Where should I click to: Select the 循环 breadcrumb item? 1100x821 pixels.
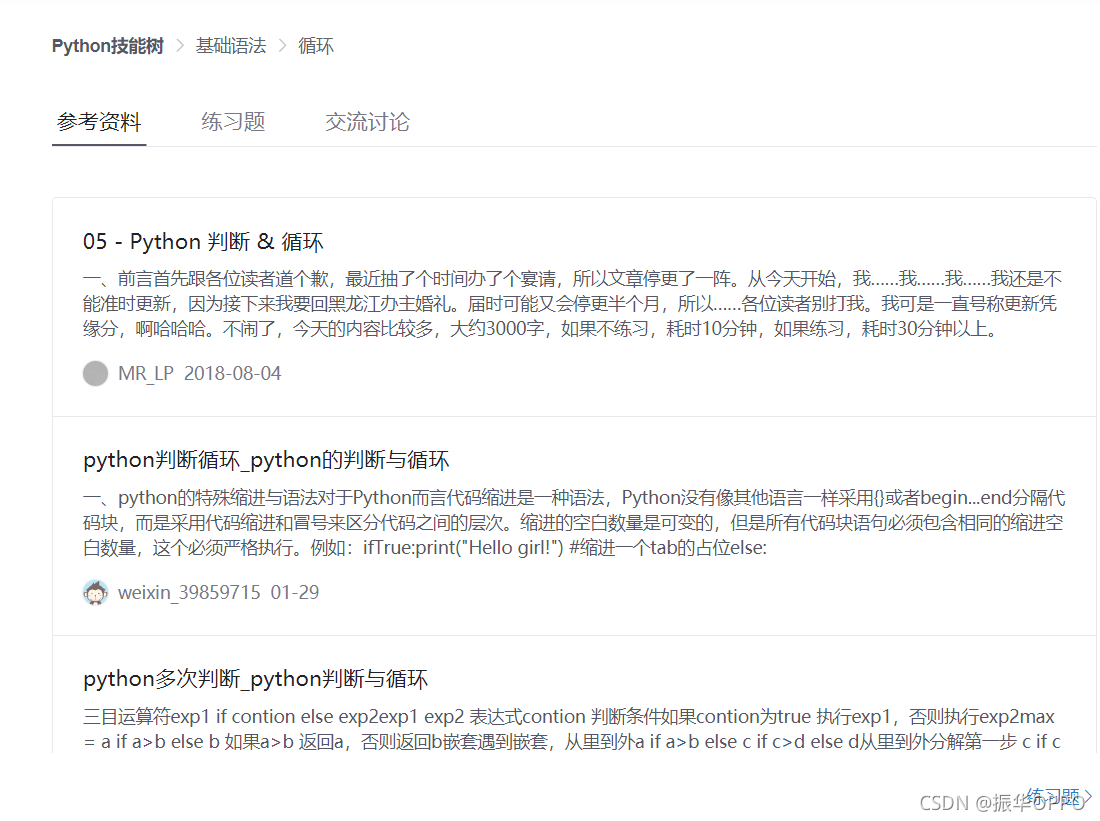pyautogui.click(x=316, y=46)
